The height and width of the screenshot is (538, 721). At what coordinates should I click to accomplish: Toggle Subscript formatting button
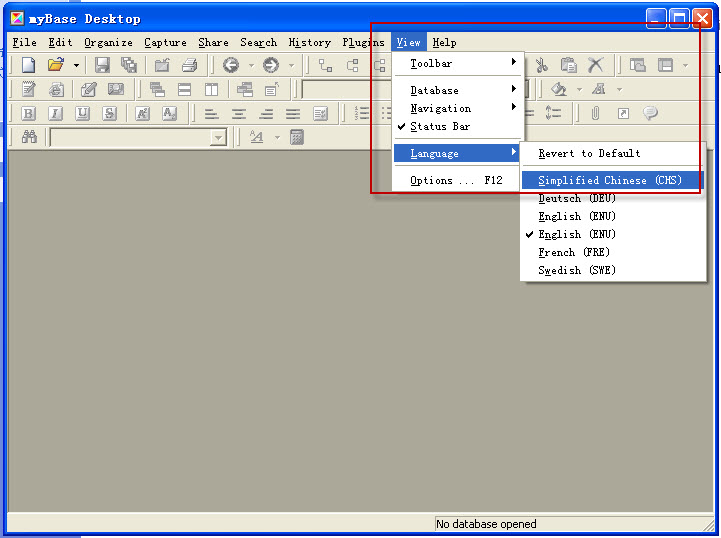pyautogui.click(x=169, y=113)
